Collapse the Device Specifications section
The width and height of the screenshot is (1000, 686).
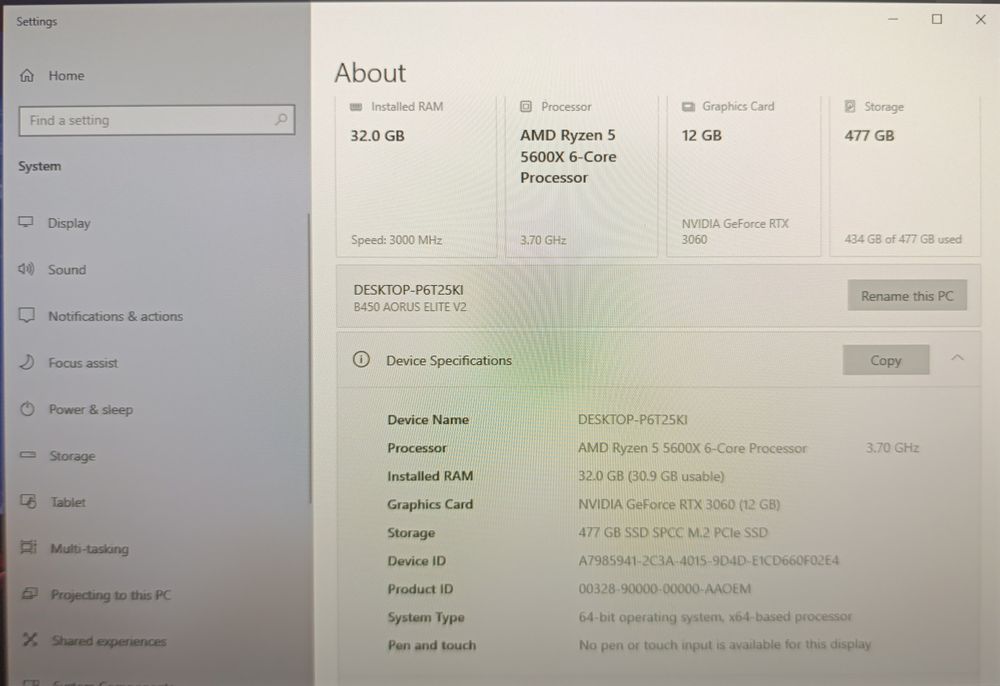pyautogui.click(x=957, y=358)
